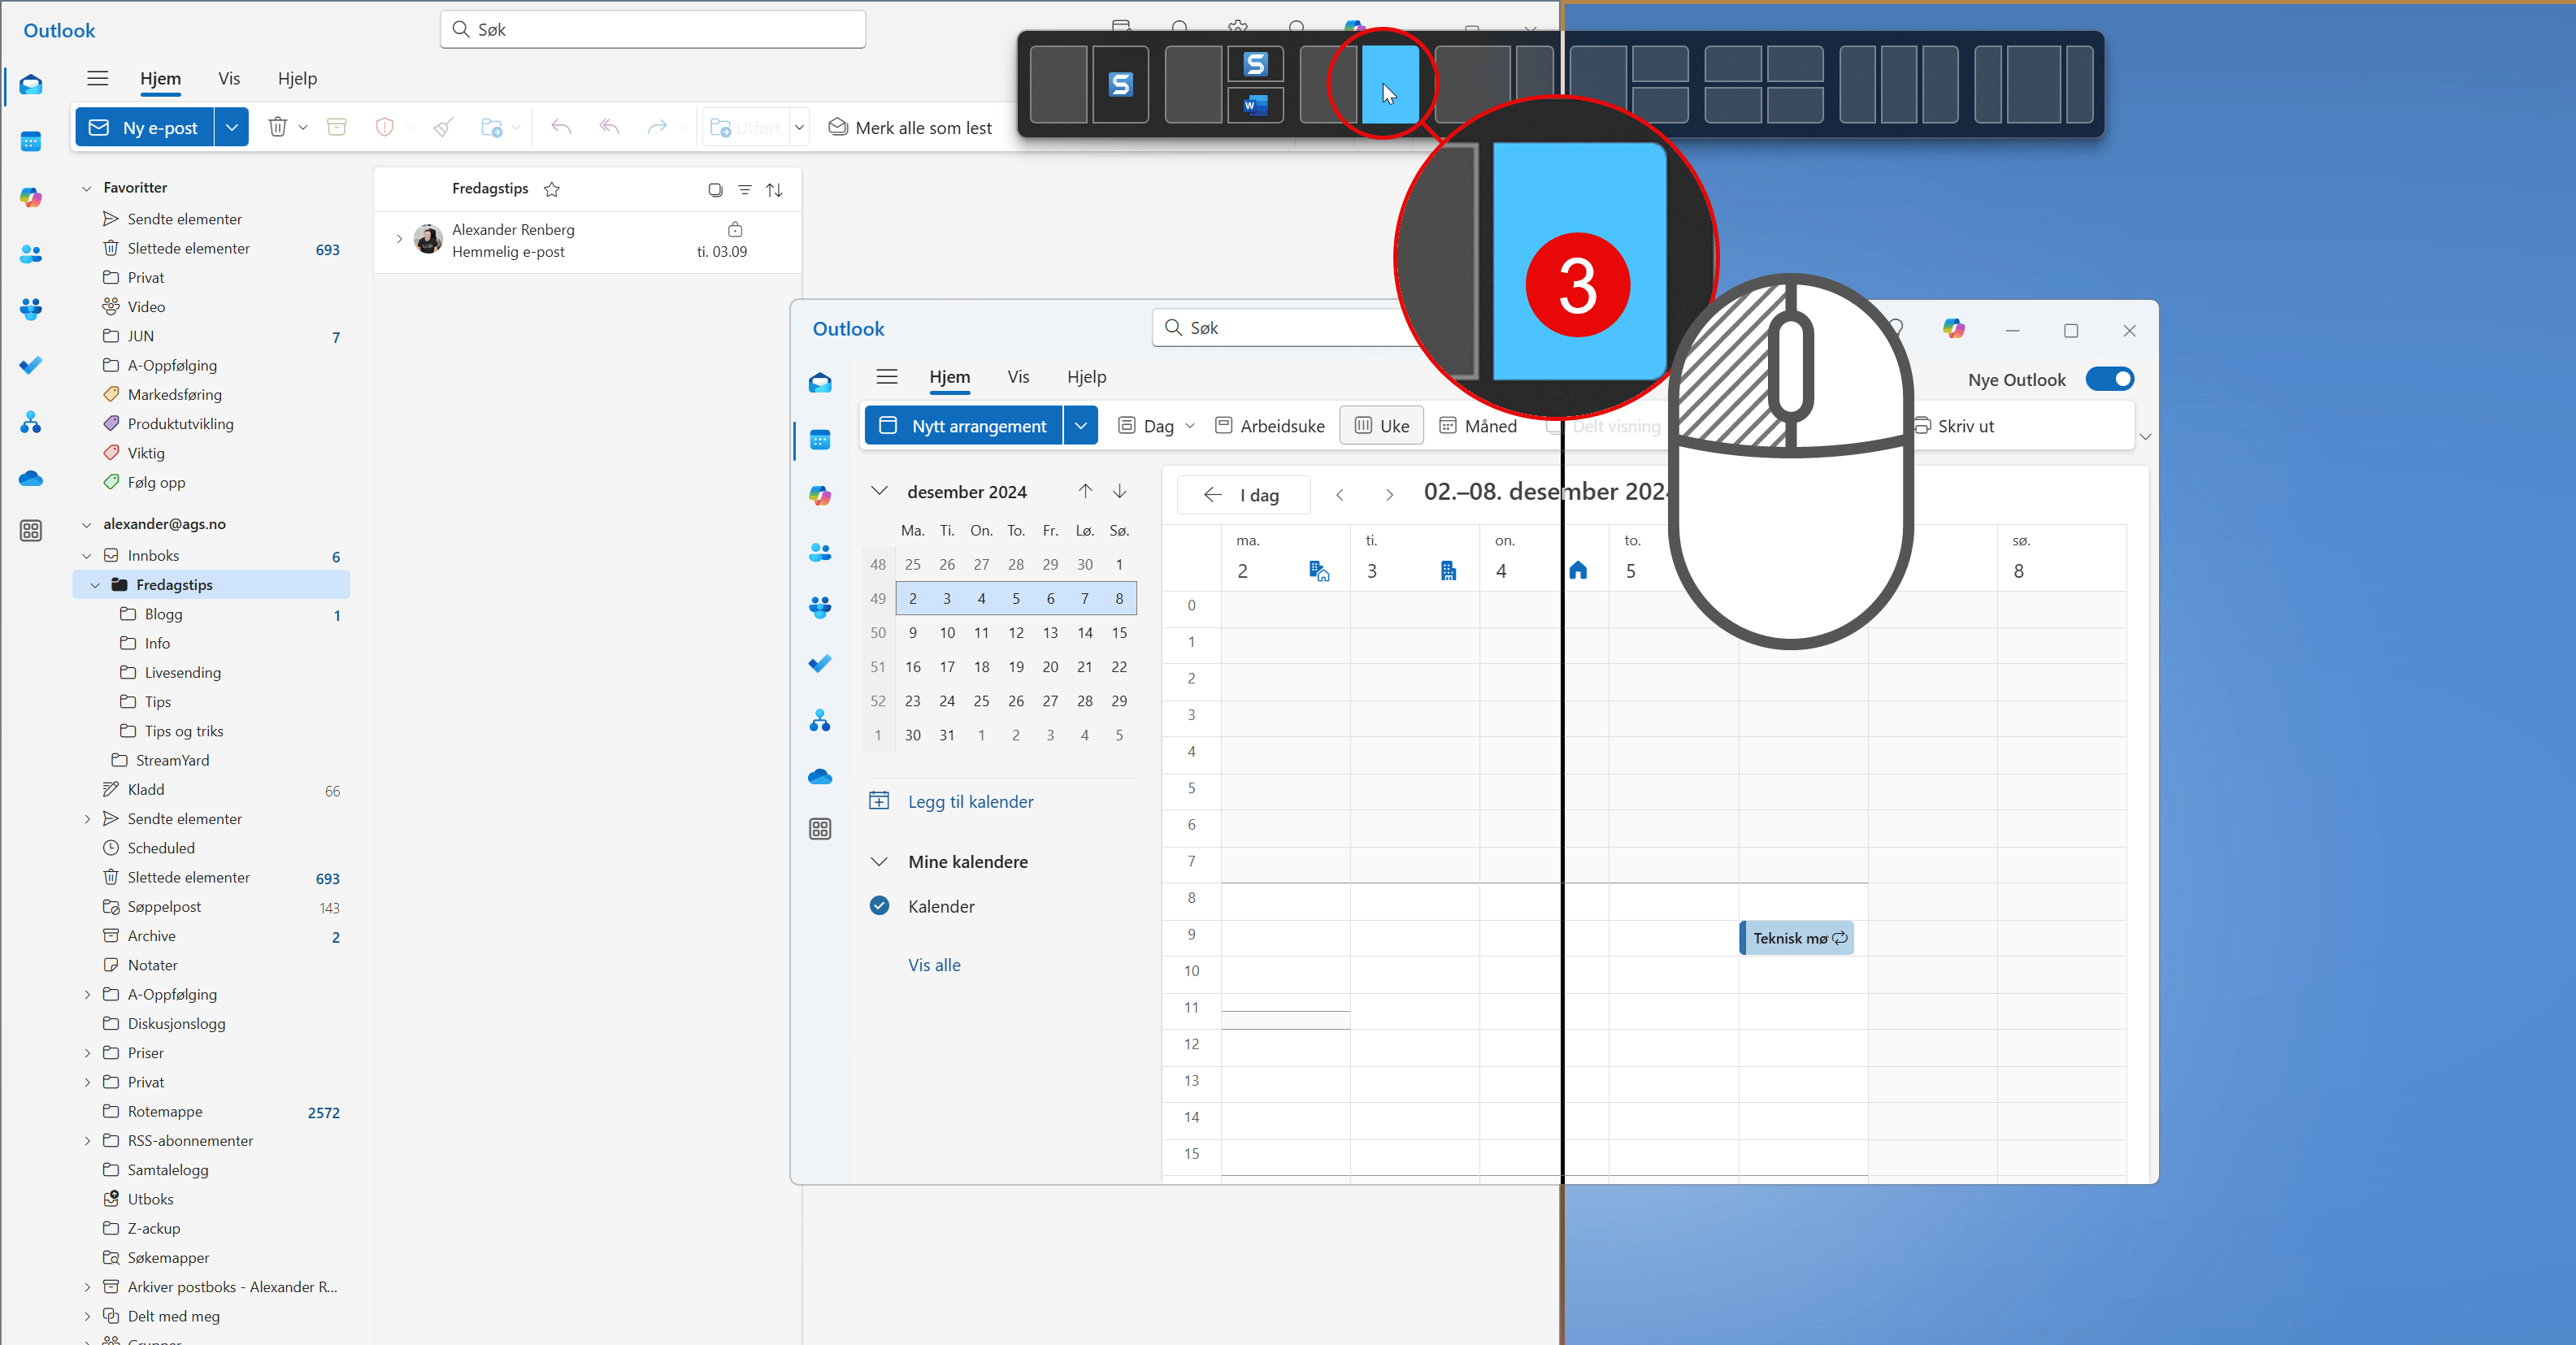Expand the Alexander Renberg message thread

point(399,239)
